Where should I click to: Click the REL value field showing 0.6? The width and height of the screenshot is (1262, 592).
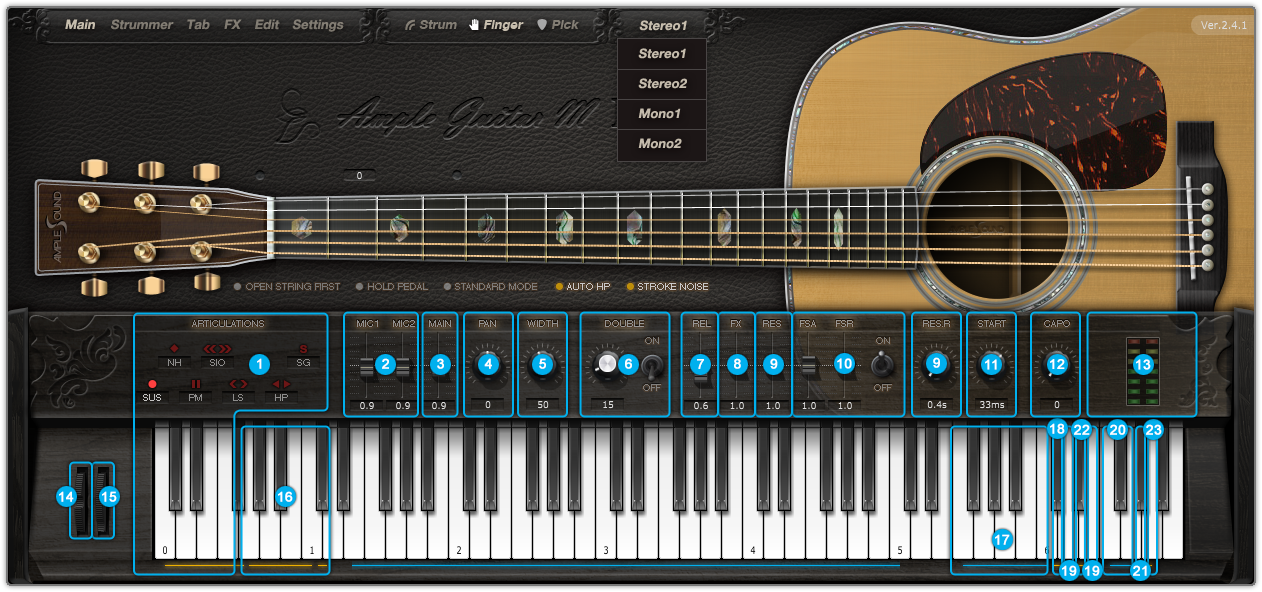(701, 405)
